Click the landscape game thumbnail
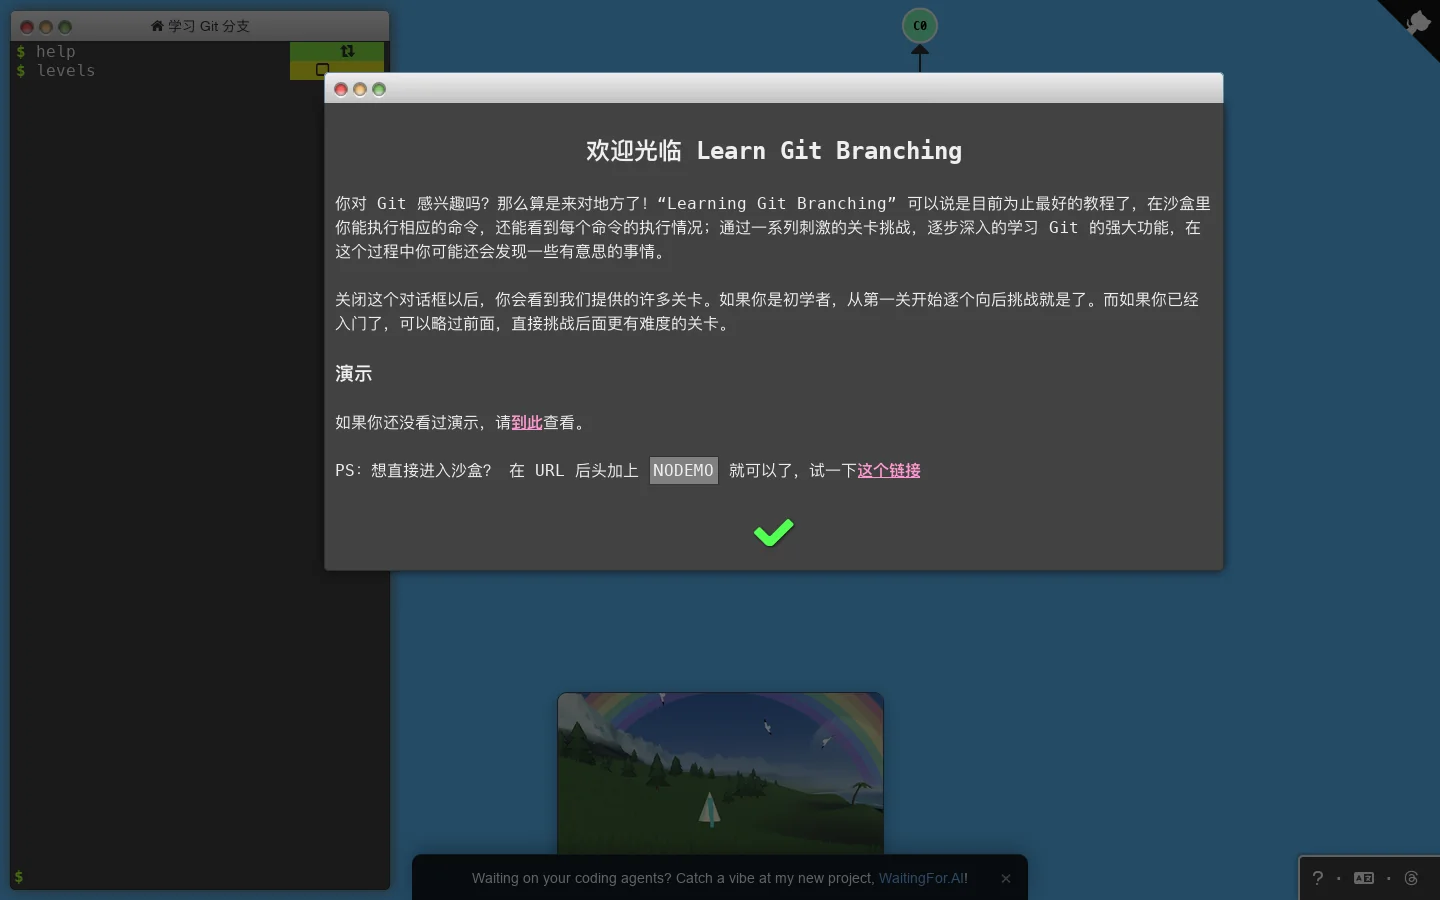1440x900 pixels. tap(720, 773)
